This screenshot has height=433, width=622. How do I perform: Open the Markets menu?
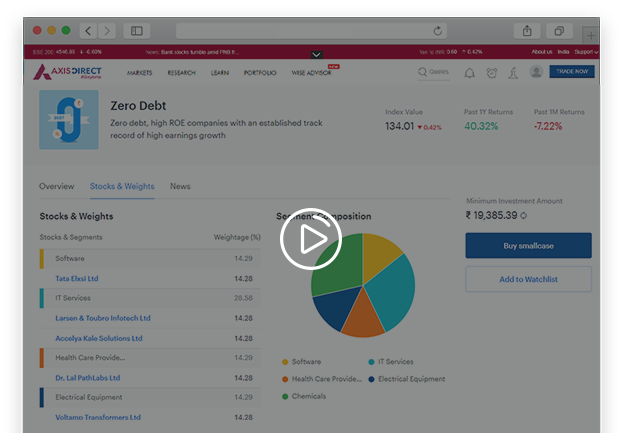tap(139, 73)
